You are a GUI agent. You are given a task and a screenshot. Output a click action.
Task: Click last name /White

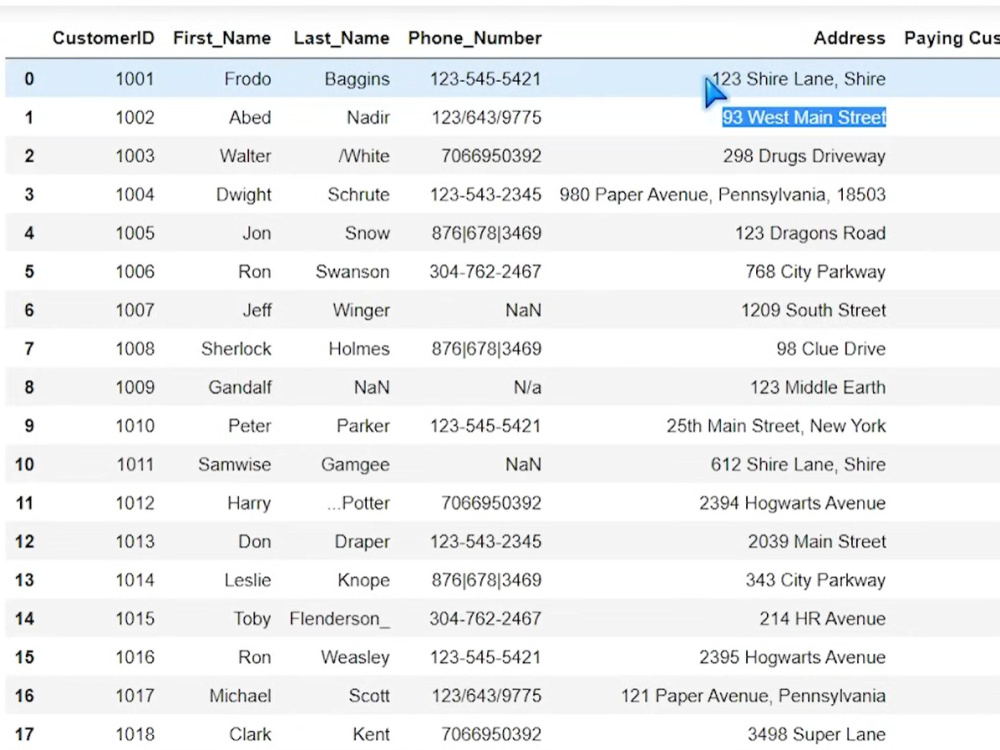pyautogui.click(x=364, y=156)
